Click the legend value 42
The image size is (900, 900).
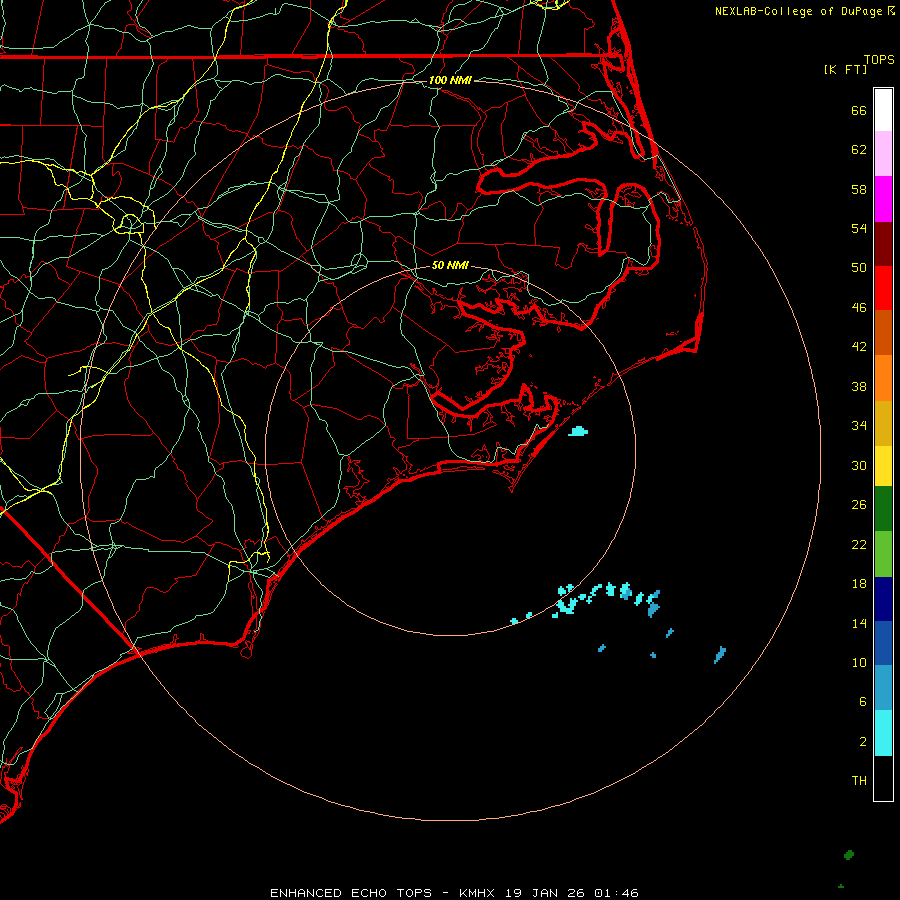(x=859, y=347)
